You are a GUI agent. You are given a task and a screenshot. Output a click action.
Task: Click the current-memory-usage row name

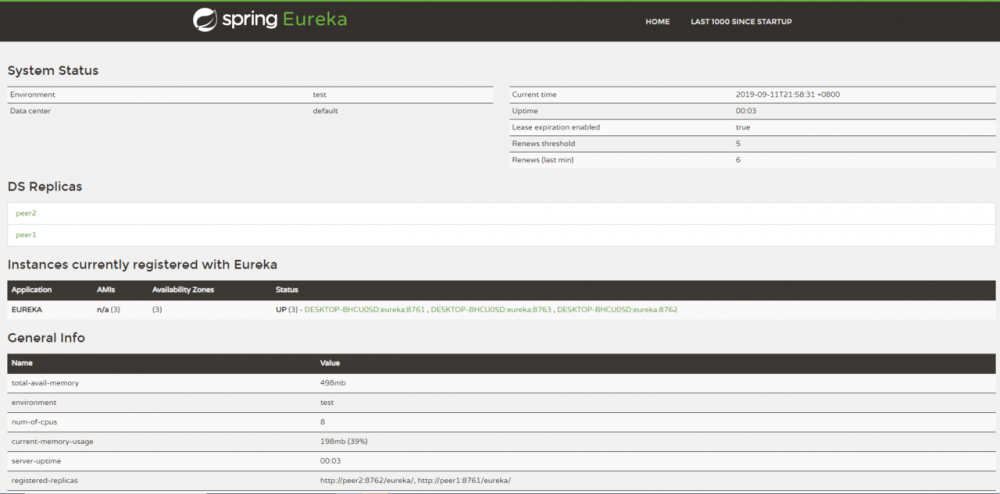pyautogui.click(x=52, y=442)
